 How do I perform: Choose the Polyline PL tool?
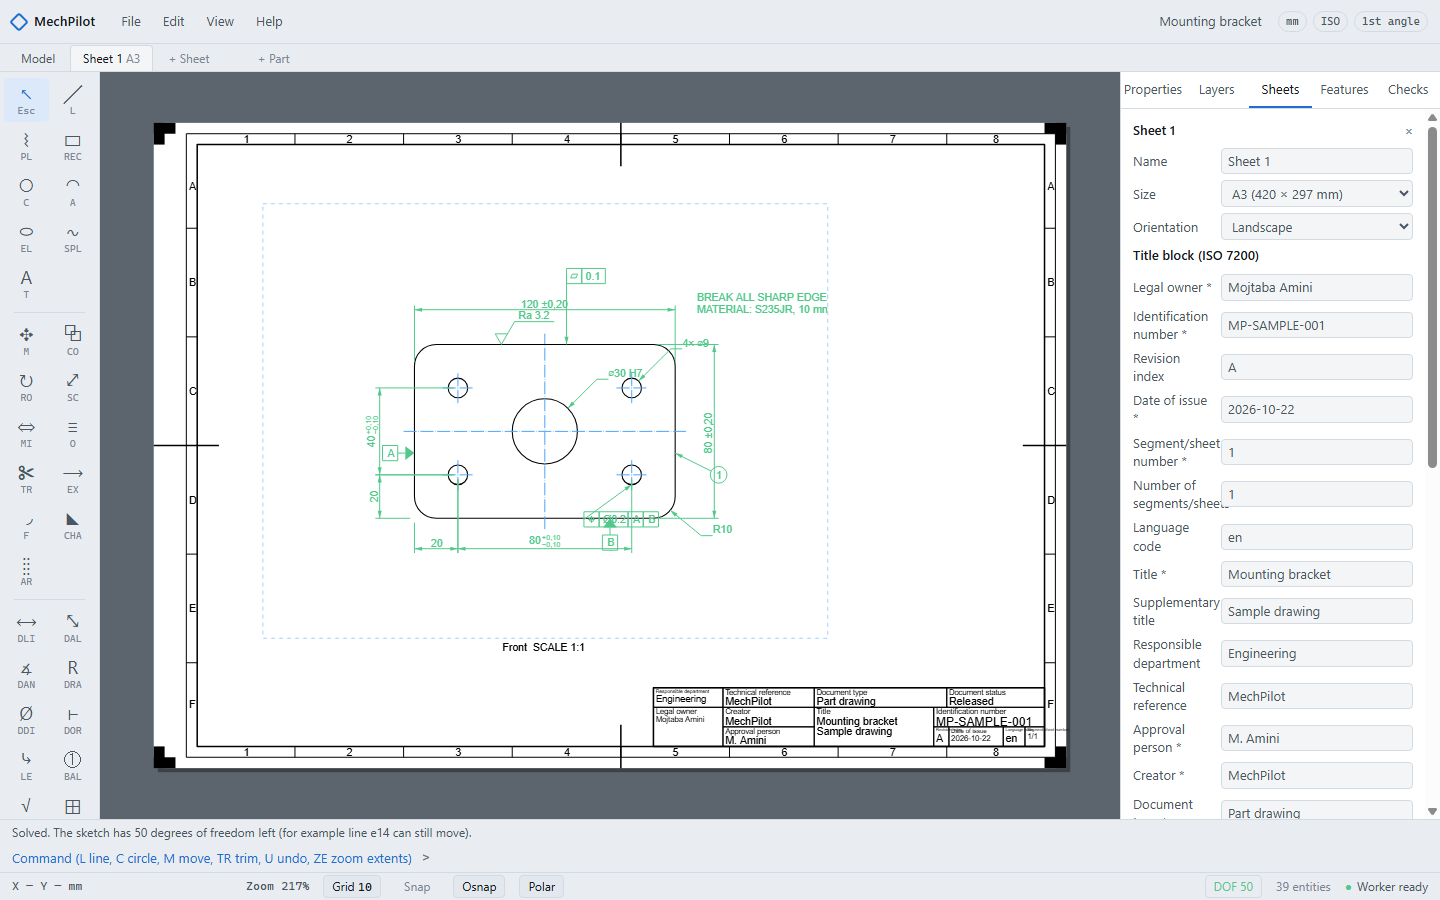pos(26,147)
